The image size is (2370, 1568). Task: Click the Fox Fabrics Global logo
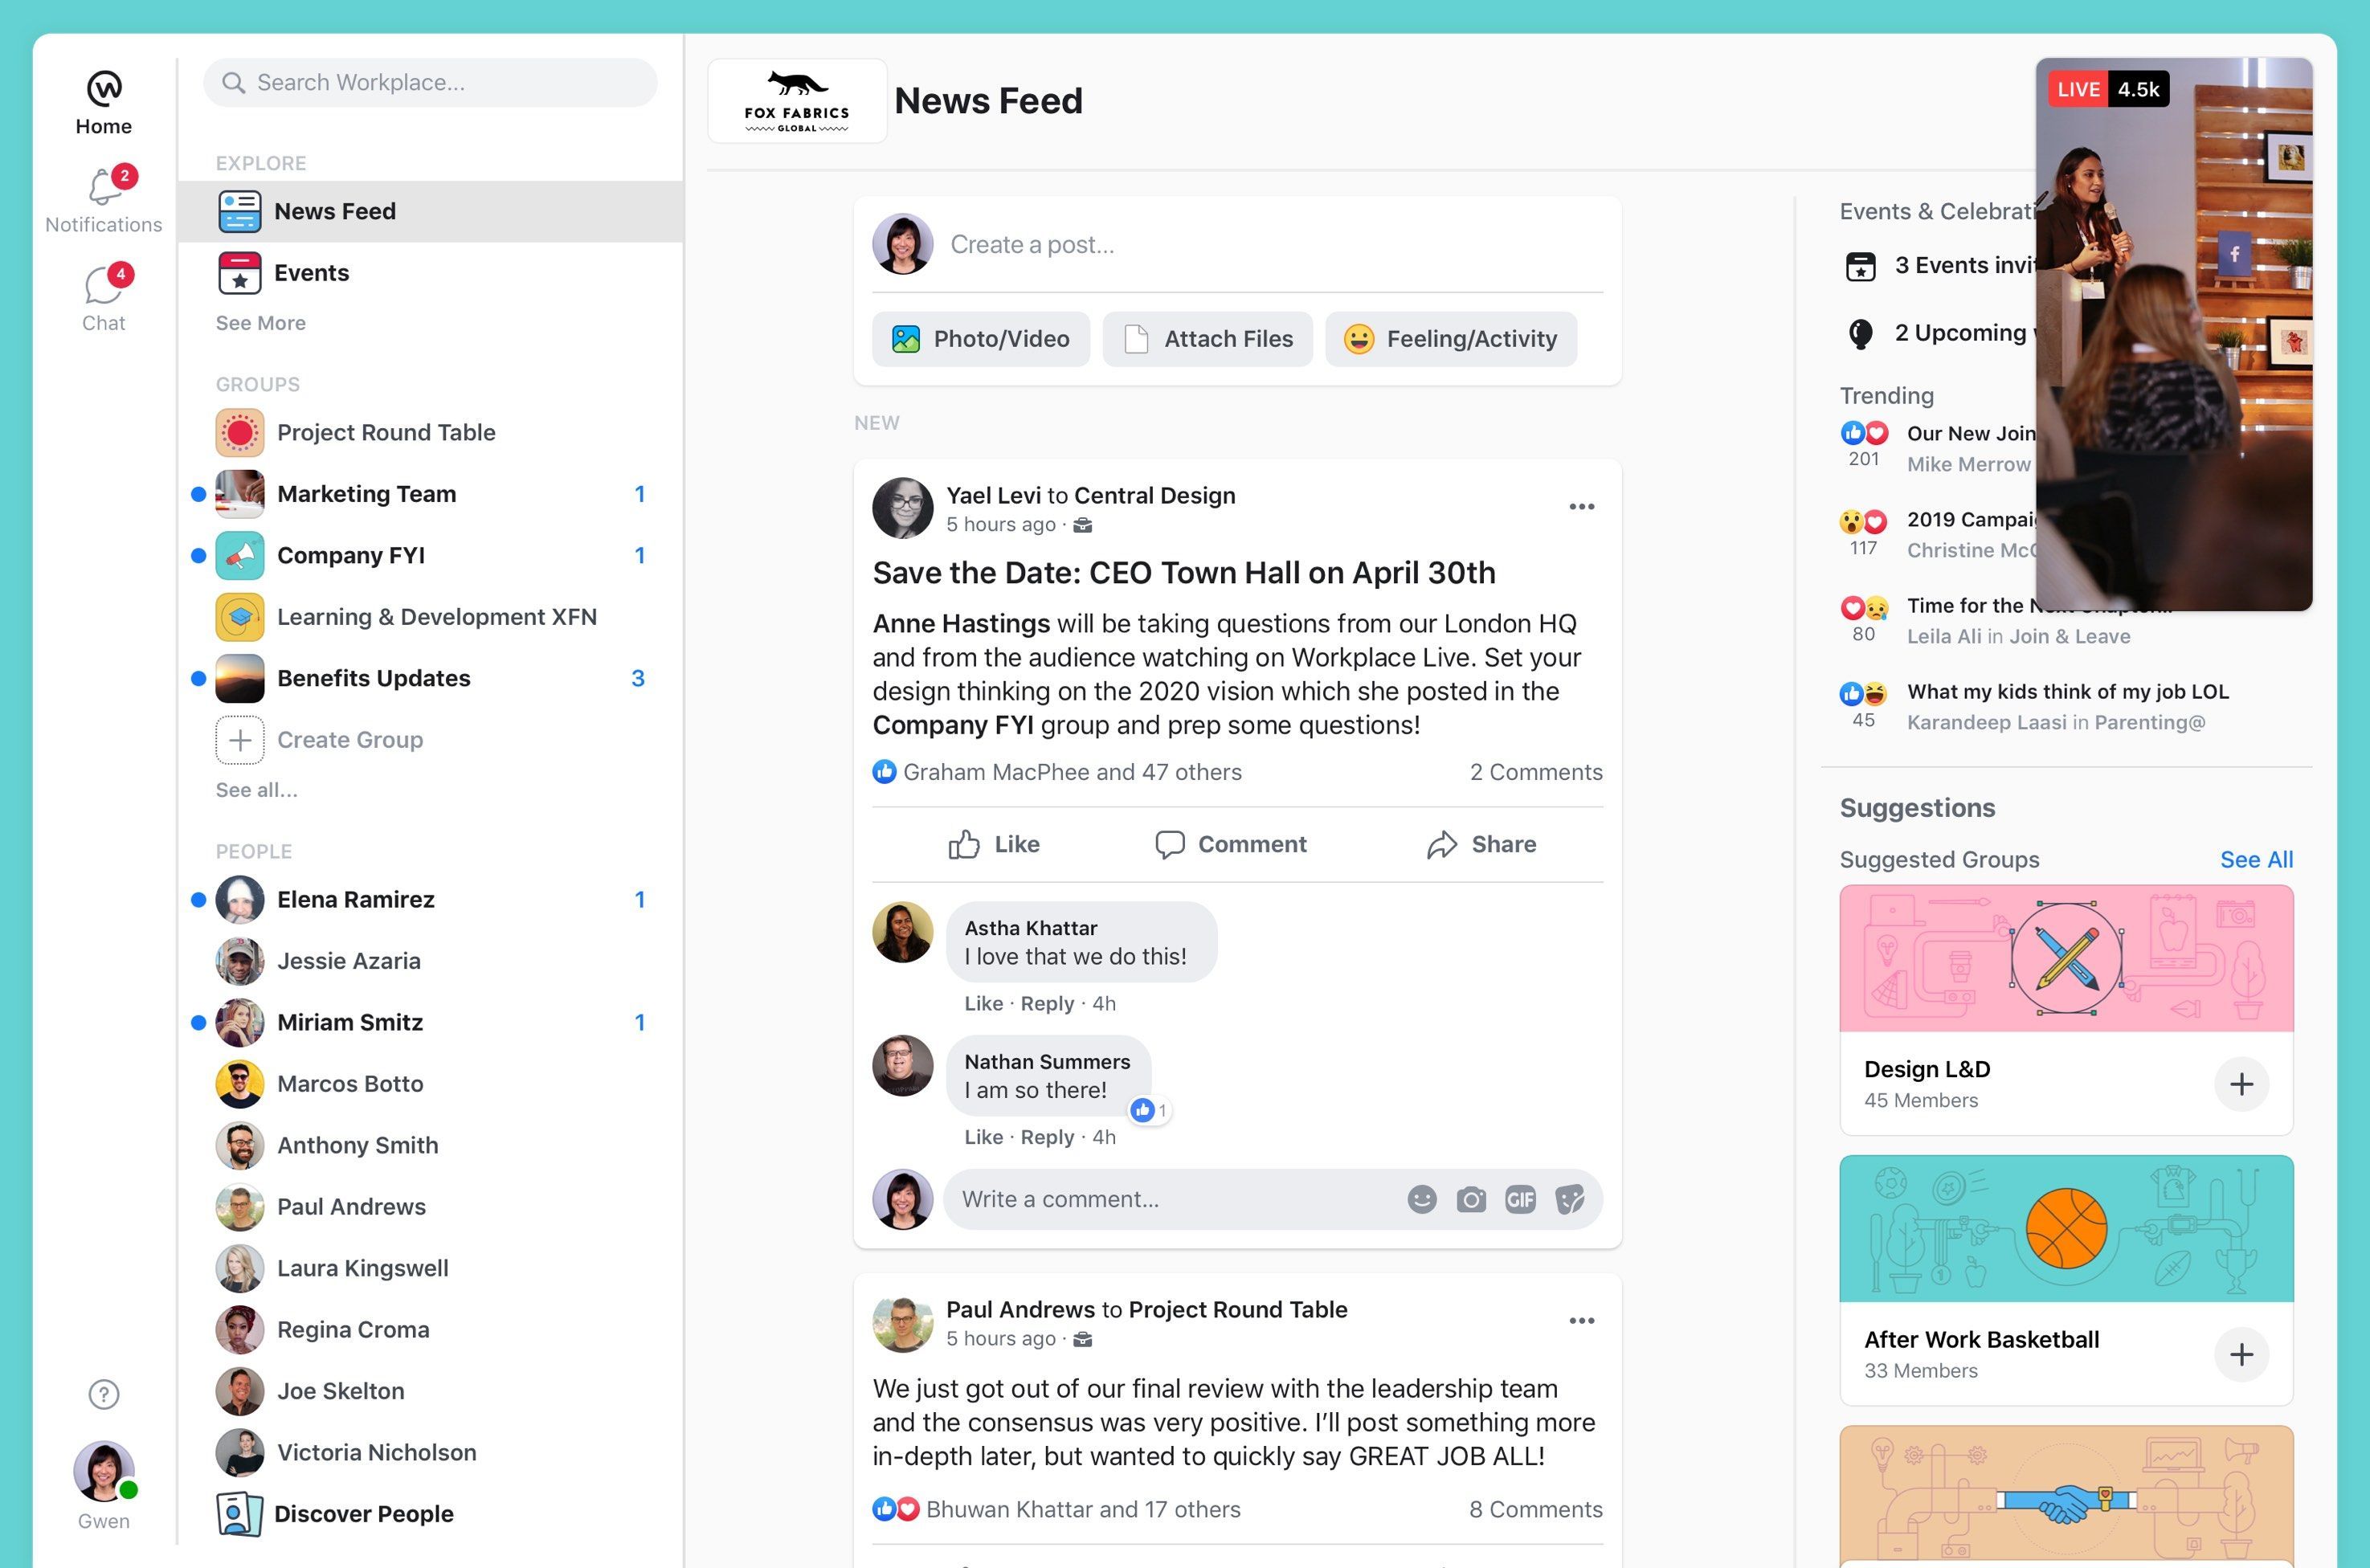coord(797,101)
